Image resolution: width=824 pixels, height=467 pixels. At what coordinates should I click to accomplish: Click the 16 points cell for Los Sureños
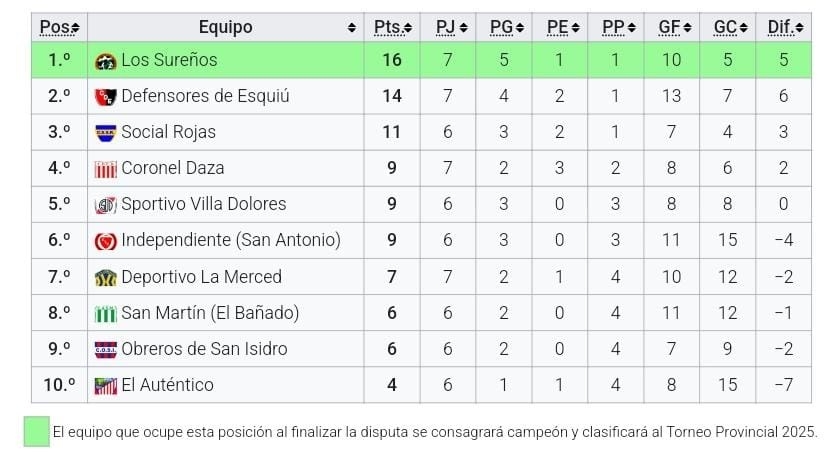(x=392, y=60)
